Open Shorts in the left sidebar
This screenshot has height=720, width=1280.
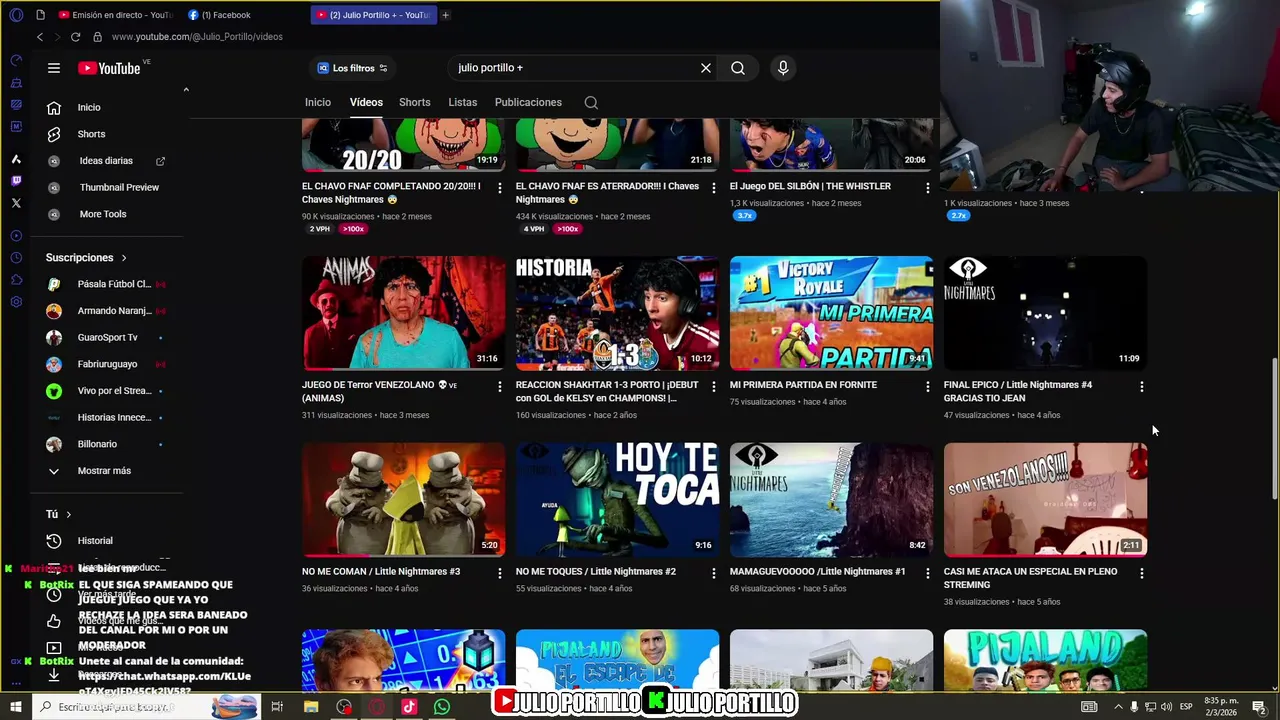click(90, 134)
